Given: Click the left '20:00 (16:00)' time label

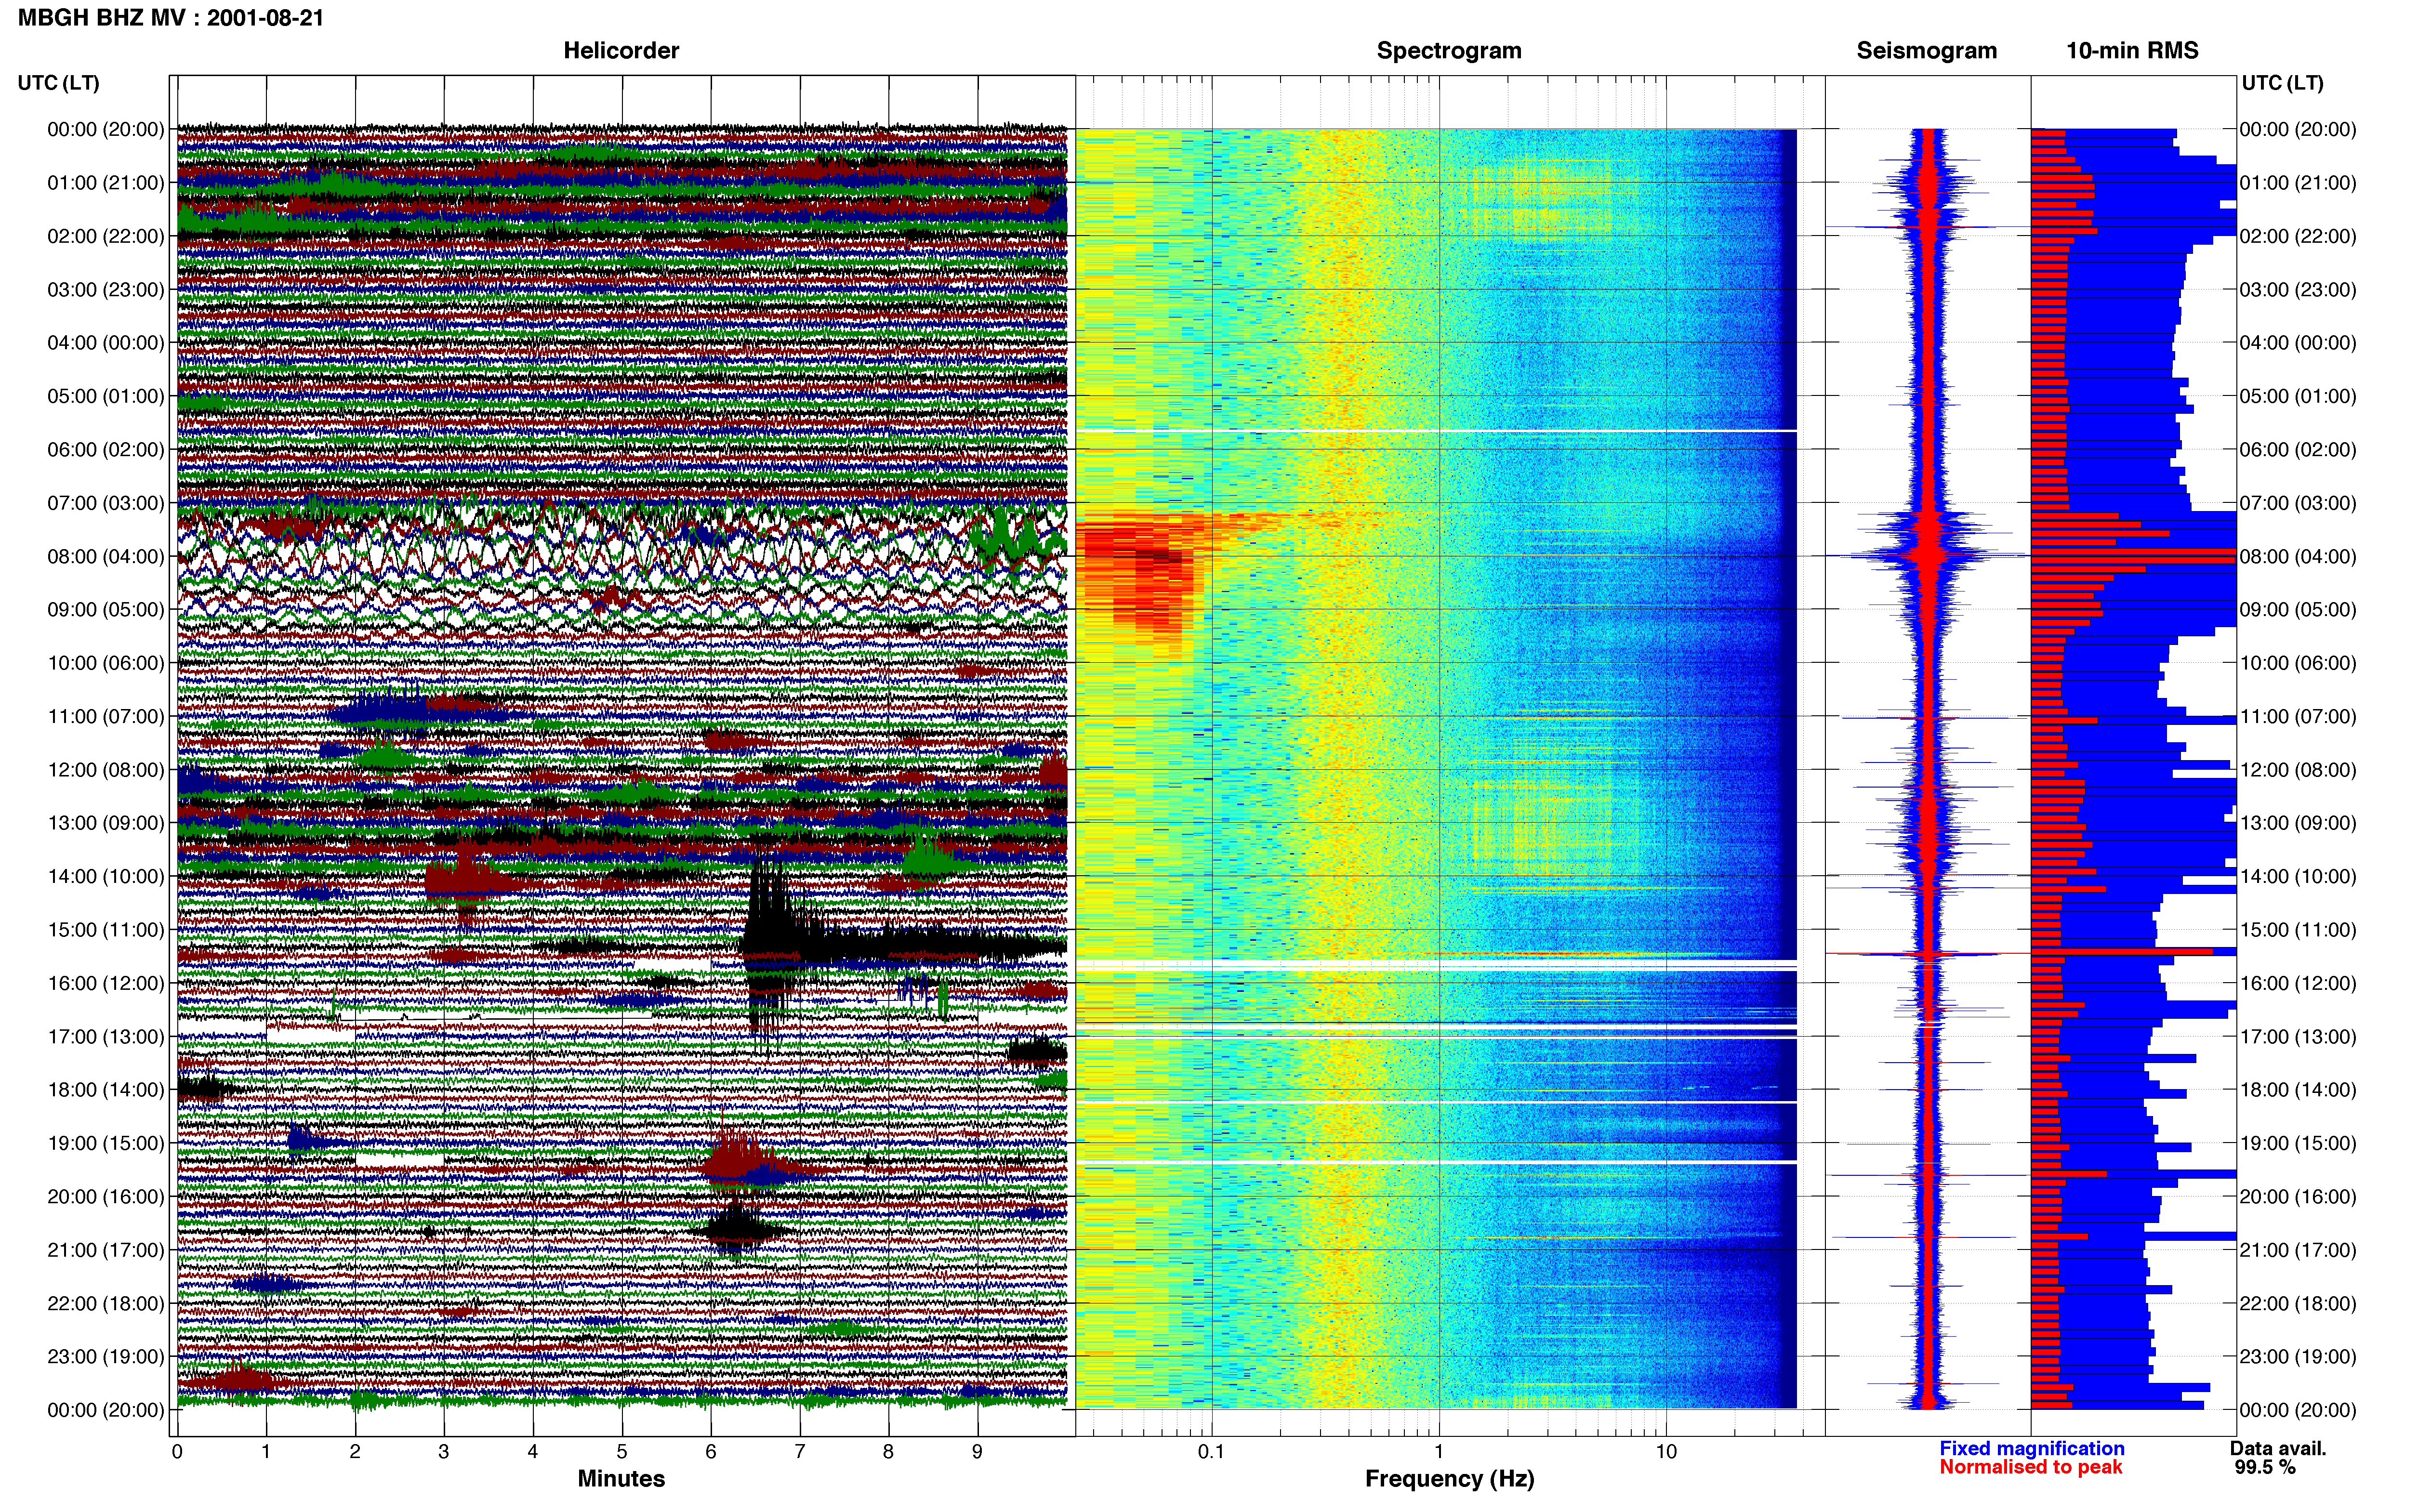Looking at the screenshot, I should [106, 1196].
